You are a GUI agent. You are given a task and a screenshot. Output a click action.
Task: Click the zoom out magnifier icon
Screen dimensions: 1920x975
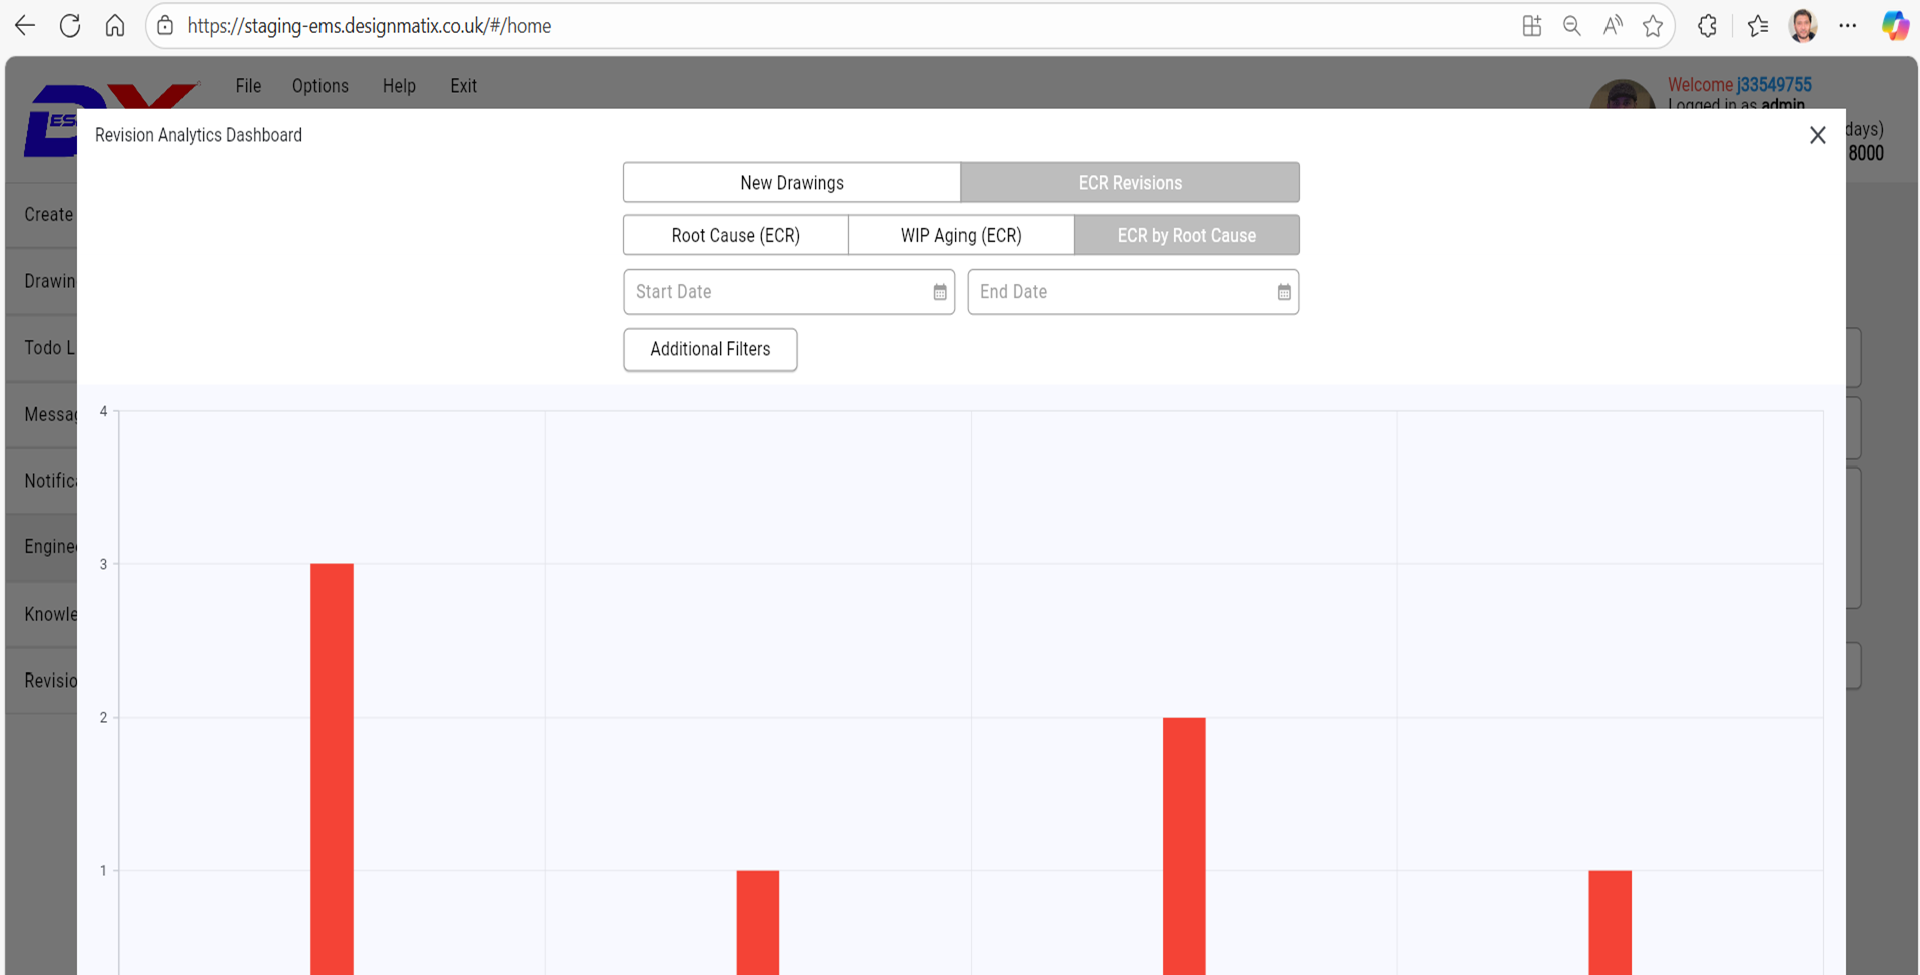[x=1571, y=26]
